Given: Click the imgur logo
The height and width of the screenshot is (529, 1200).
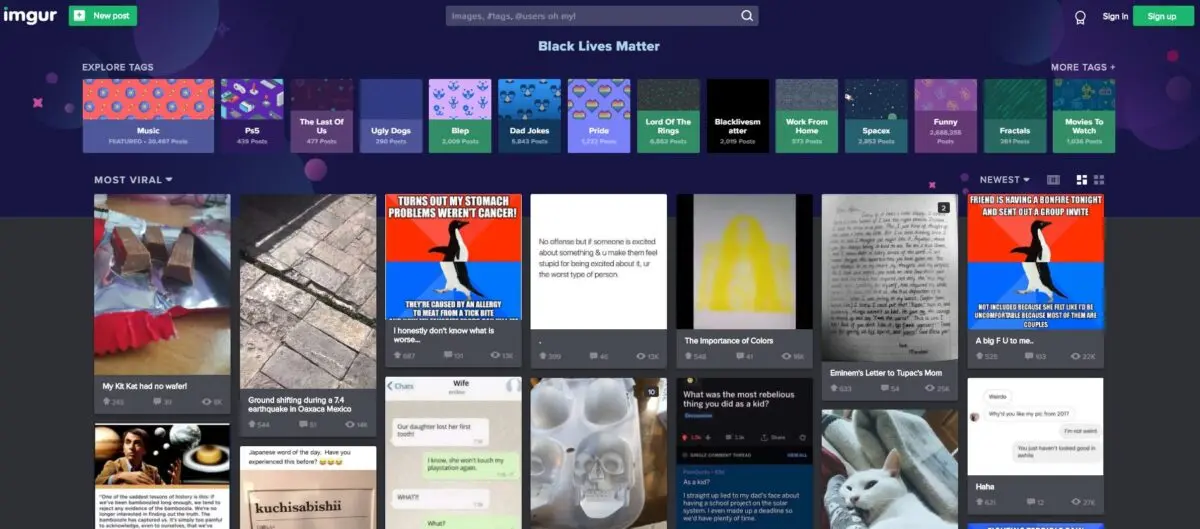Looking at the screenshot, I should pos(30,16).
